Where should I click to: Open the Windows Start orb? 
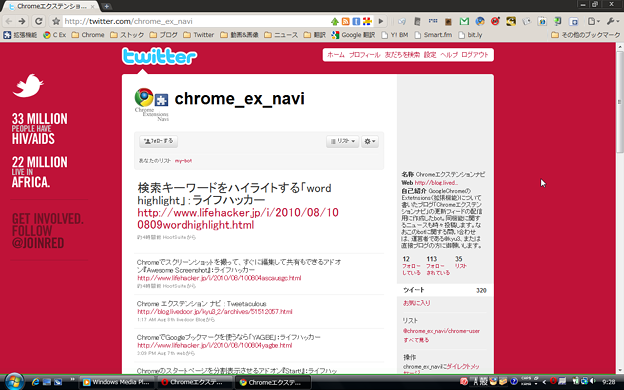pos(14,382)
